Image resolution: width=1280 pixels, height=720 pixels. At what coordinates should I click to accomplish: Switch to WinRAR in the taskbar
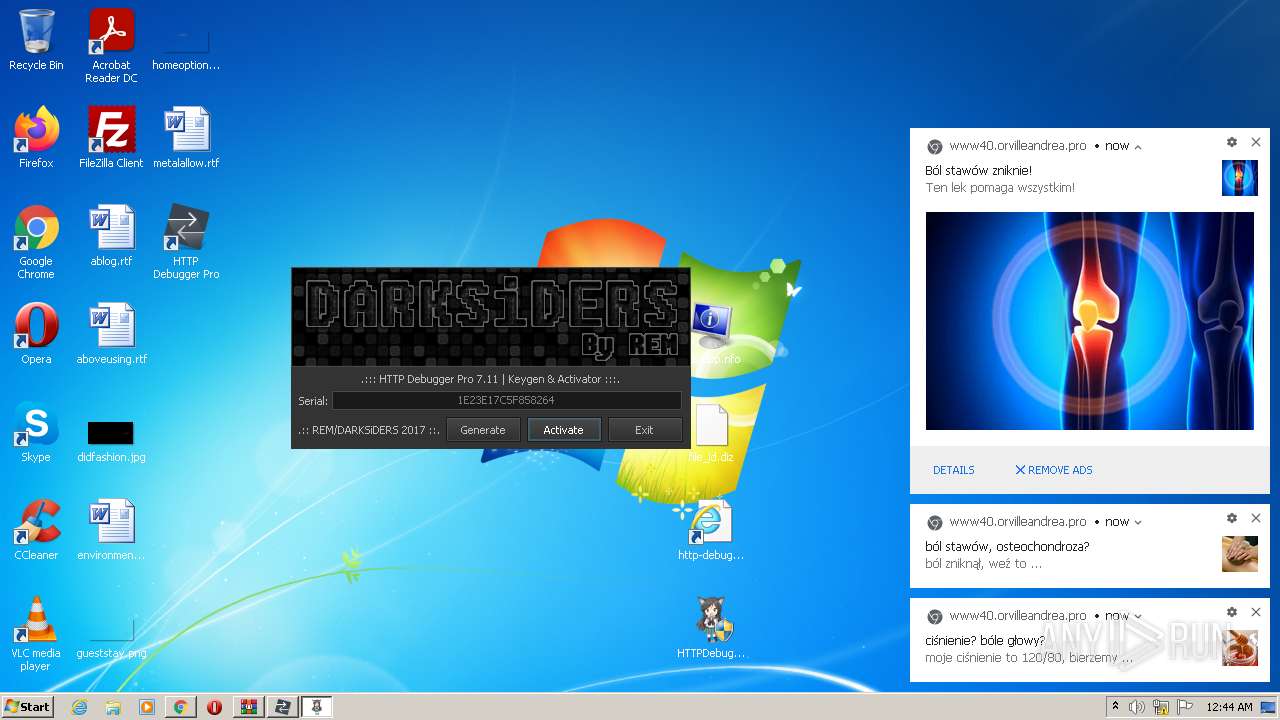click(248, 707)
